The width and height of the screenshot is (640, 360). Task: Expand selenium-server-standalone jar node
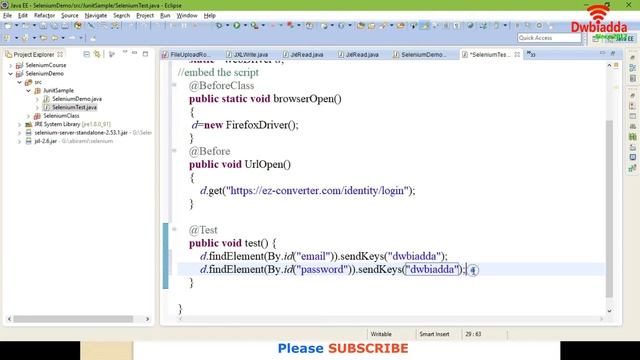[20, 133]
